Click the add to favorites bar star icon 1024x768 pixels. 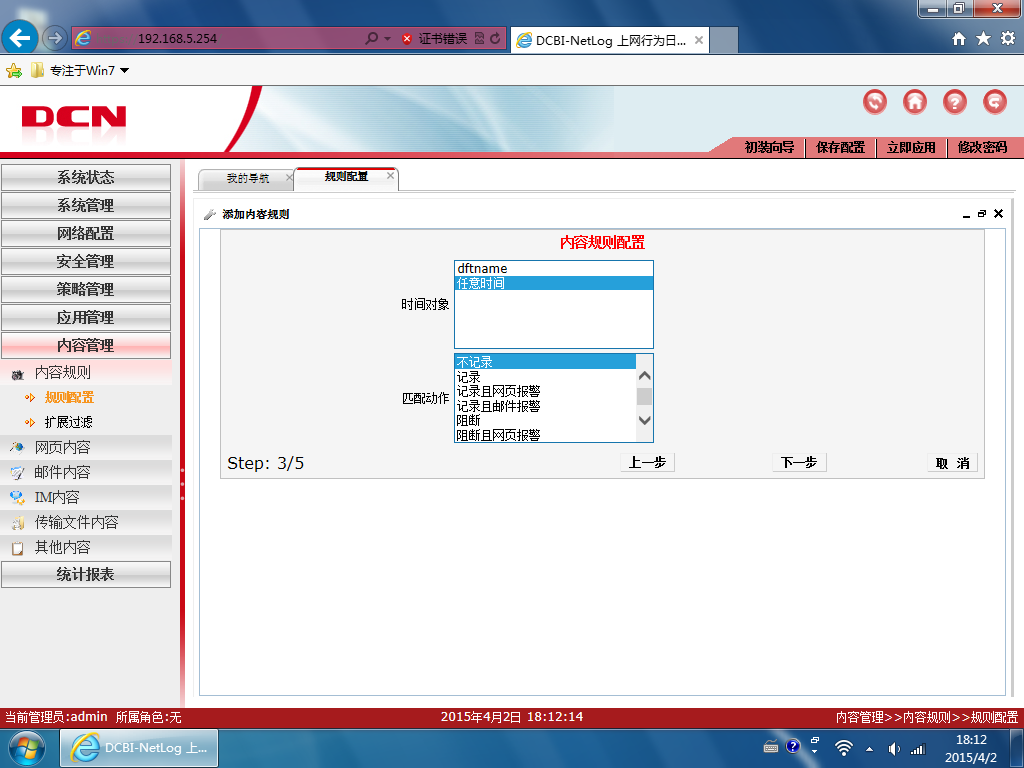tap(14, 71)
